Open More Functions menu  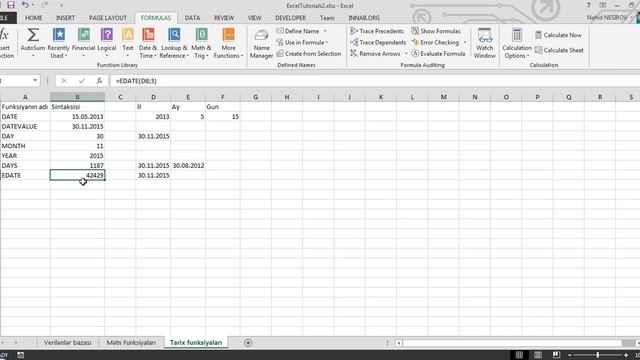point(228,43)
